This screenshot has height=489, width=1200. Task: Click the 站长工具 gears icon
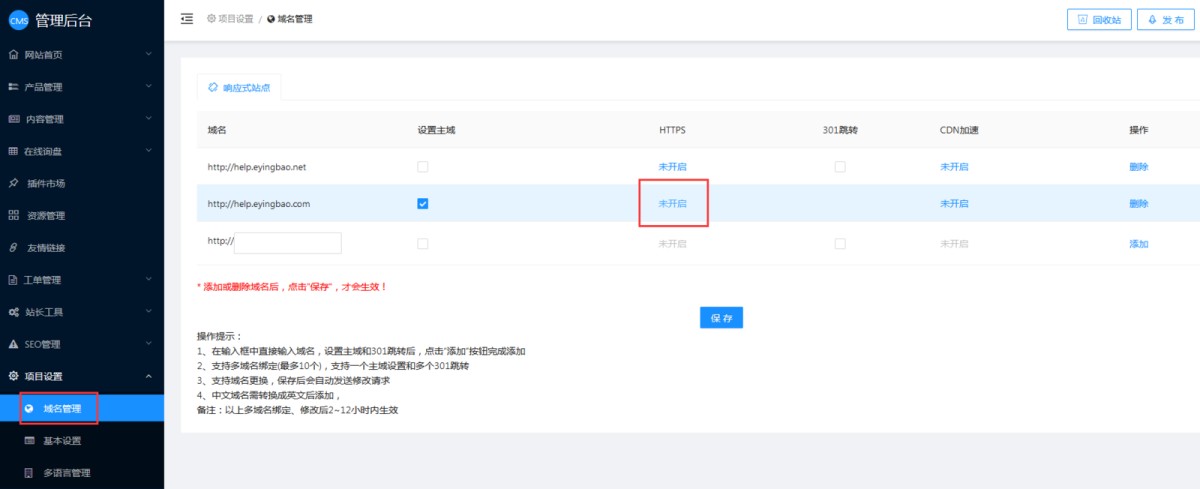click(x=13, y=312)
